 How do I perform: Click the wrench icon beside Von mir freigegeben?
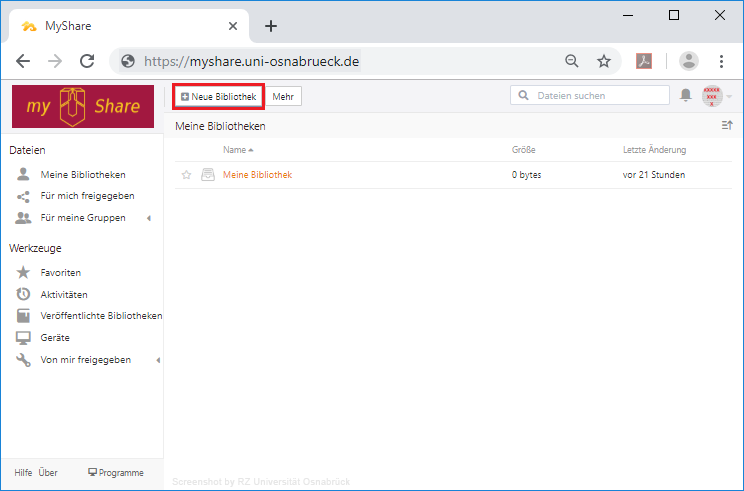(23, 360)
